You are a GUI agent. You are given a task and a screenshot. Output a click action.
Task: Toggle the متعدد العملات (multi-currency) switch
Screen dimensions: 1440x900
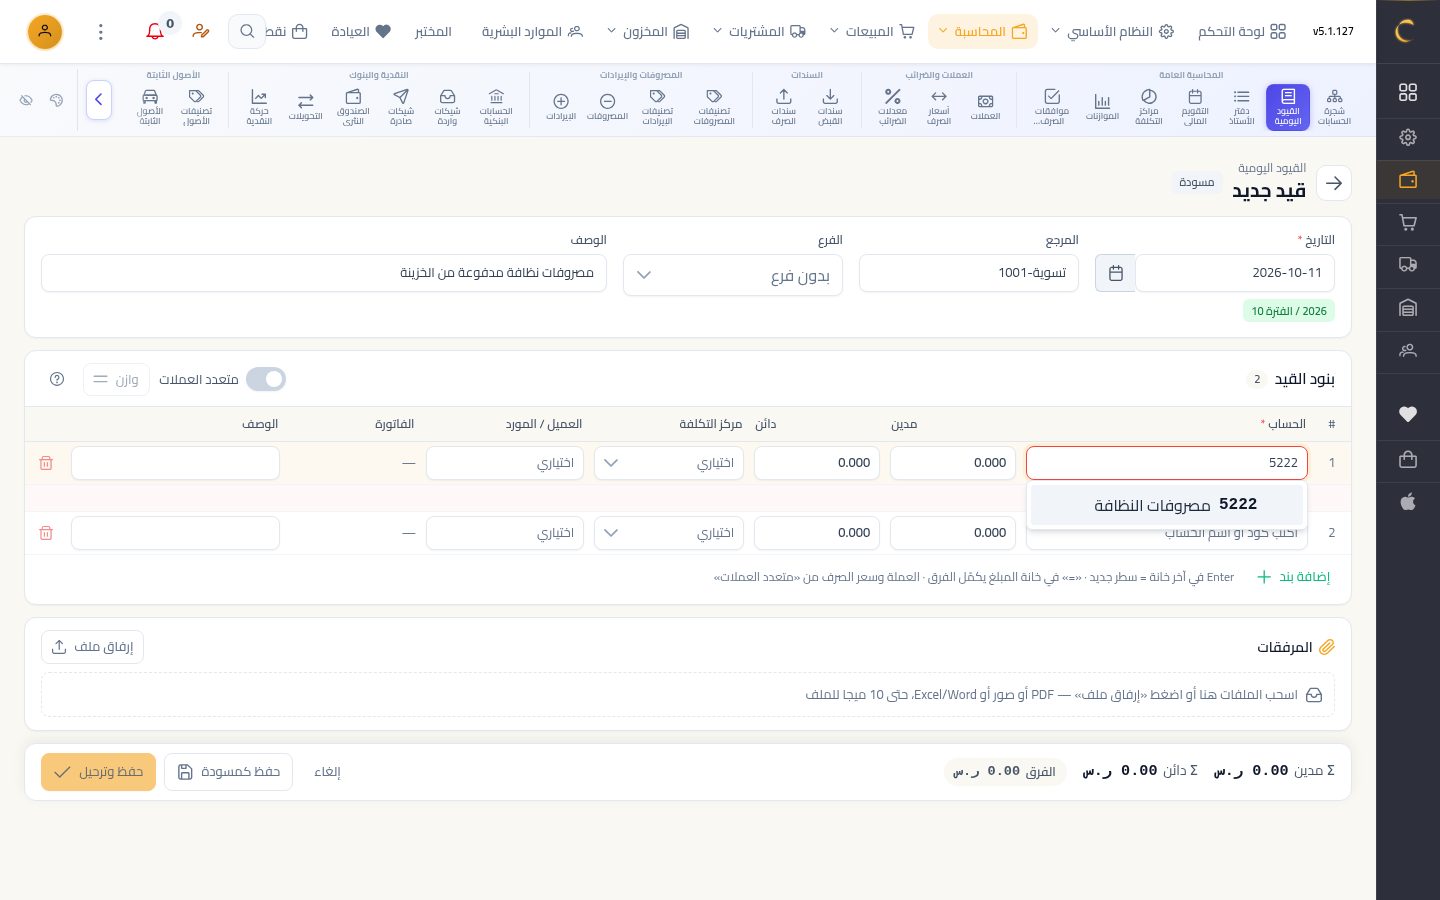tap(266, 379)
